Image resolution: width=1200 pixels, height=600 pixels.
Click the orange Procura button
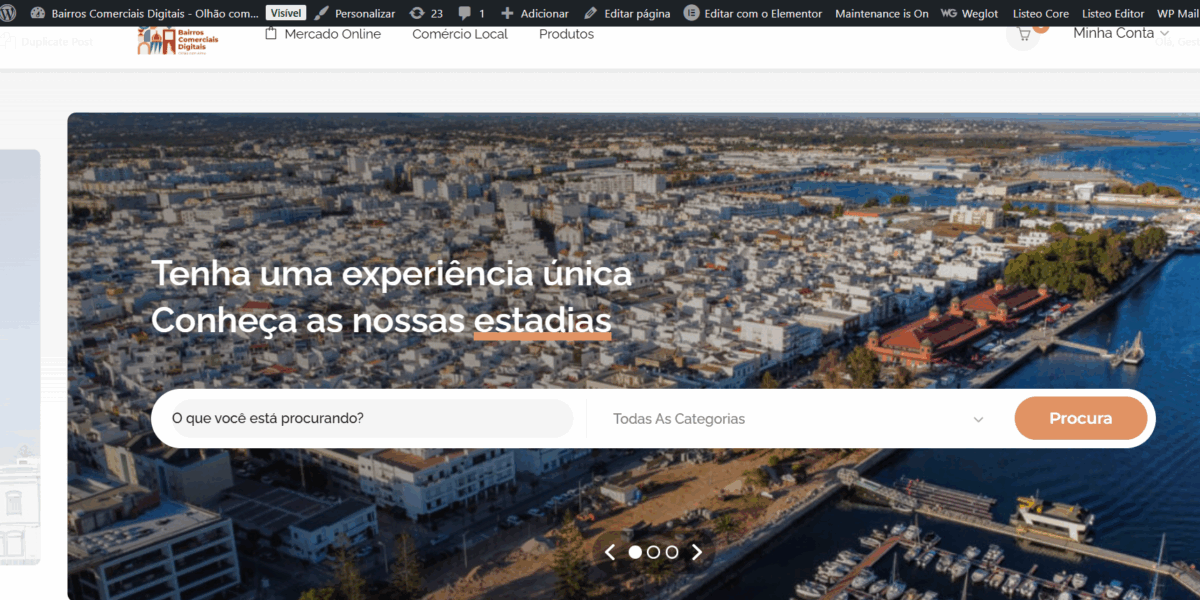click(1080, 418)
